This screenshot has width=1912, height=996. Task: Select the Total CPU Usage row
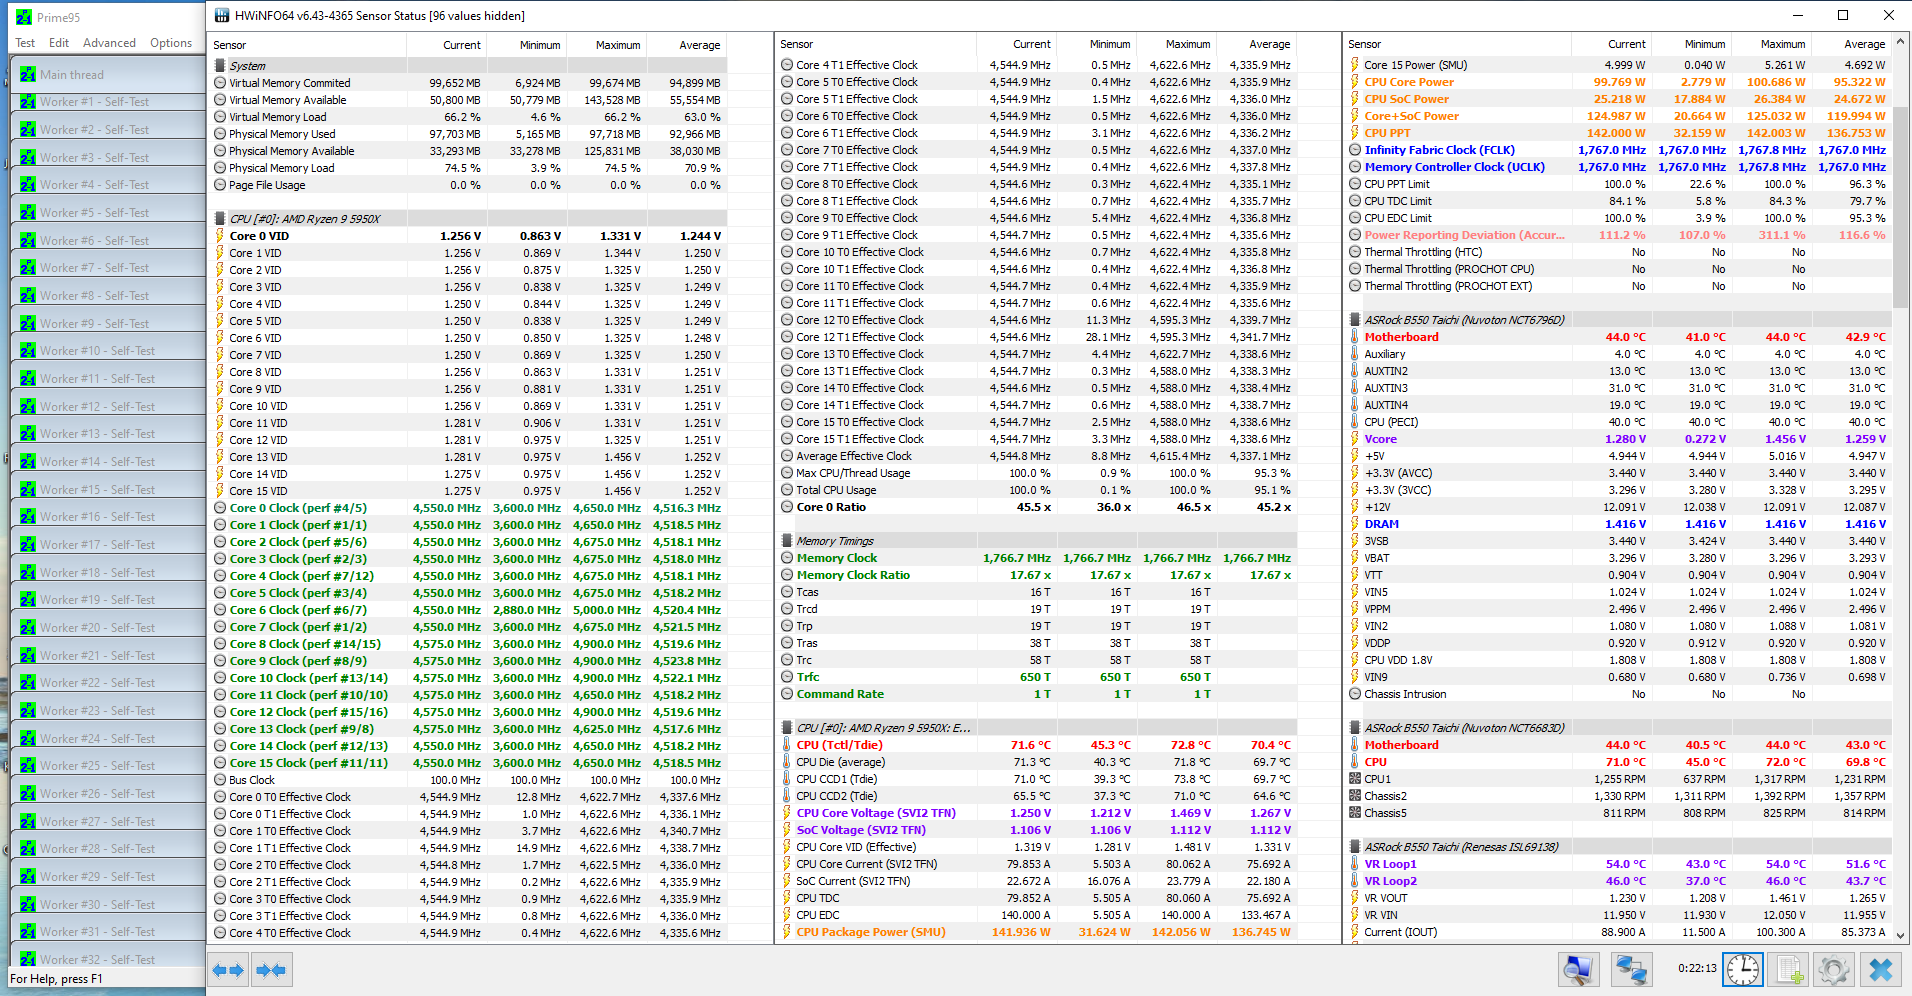click(1037, 490)
